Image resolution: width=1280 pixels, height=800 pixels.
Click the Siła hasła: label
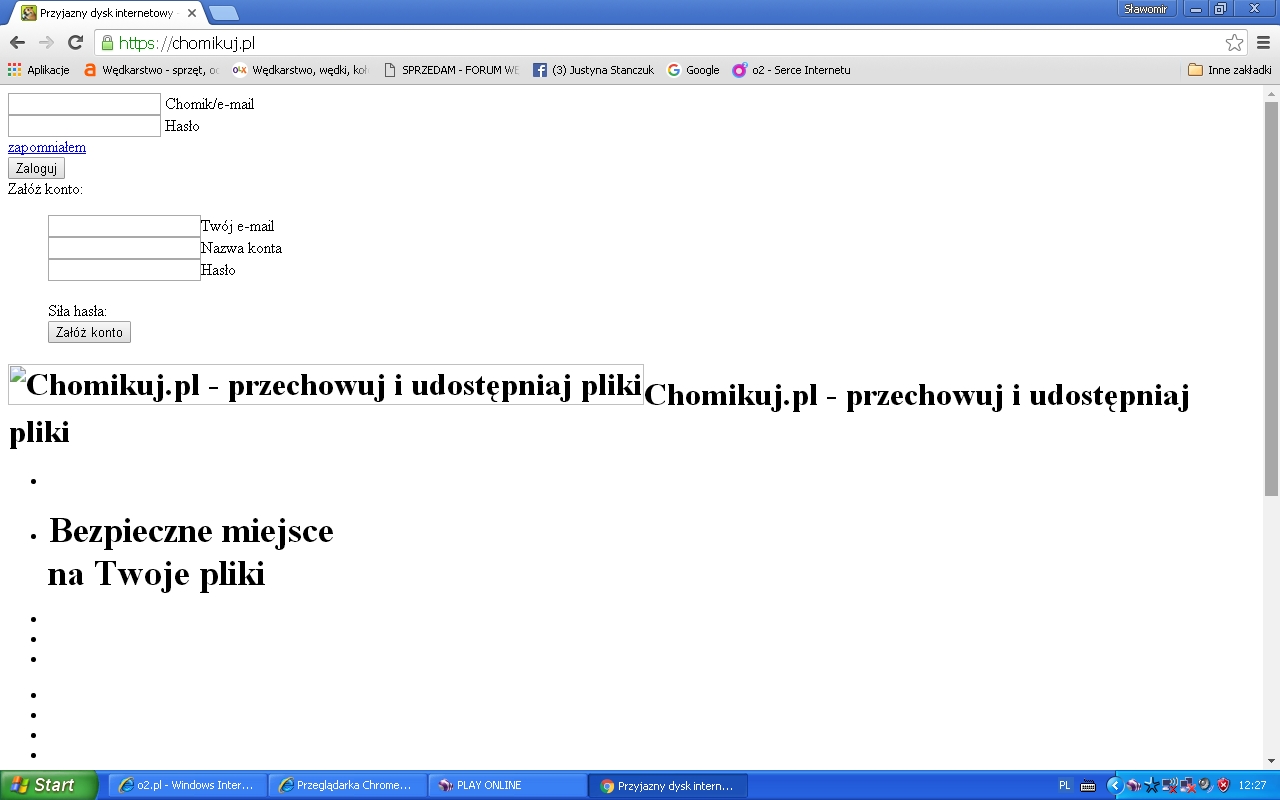77,311
